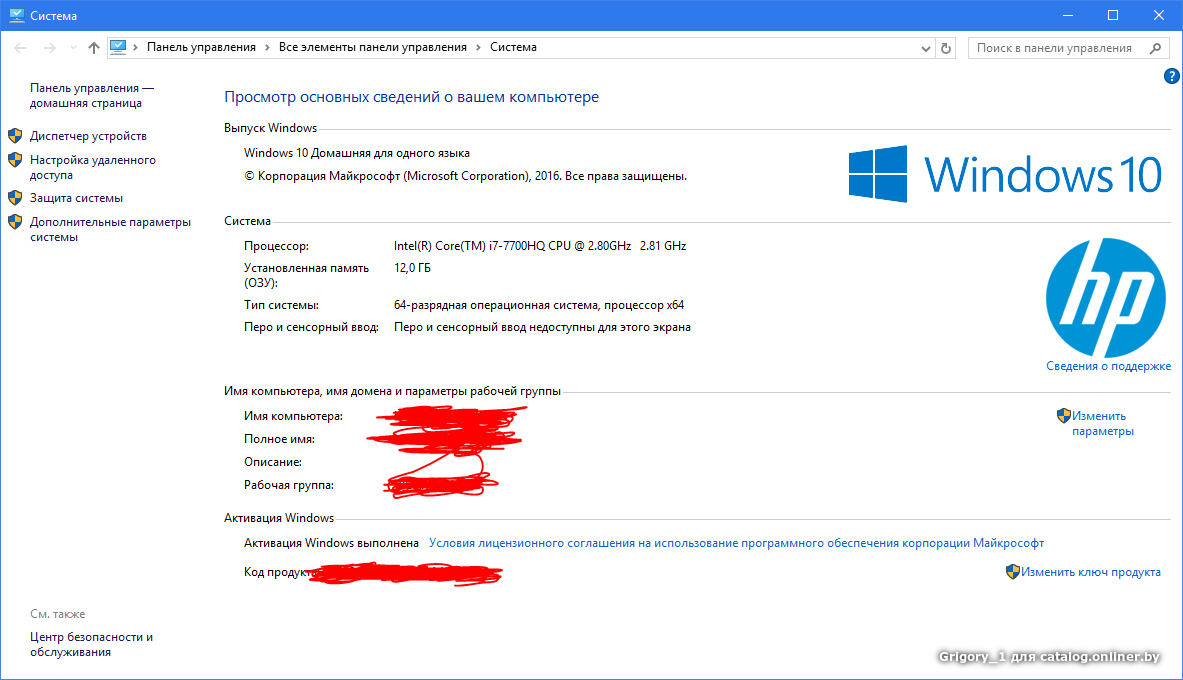Open Центр безопасности и обслуживания
The width and height of the screenshot is (1183, 680).
coord(91,645)
